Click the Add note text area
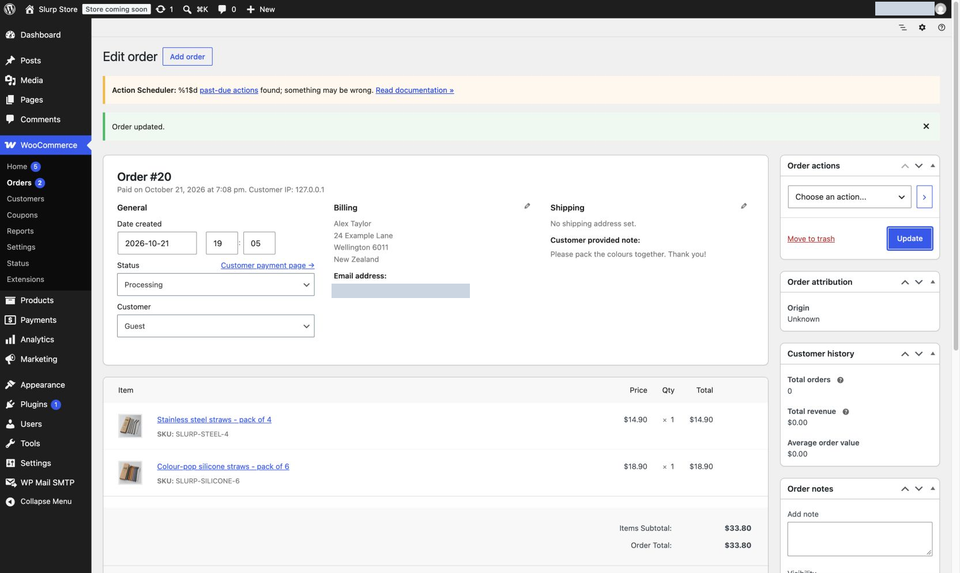 point(860,539)
